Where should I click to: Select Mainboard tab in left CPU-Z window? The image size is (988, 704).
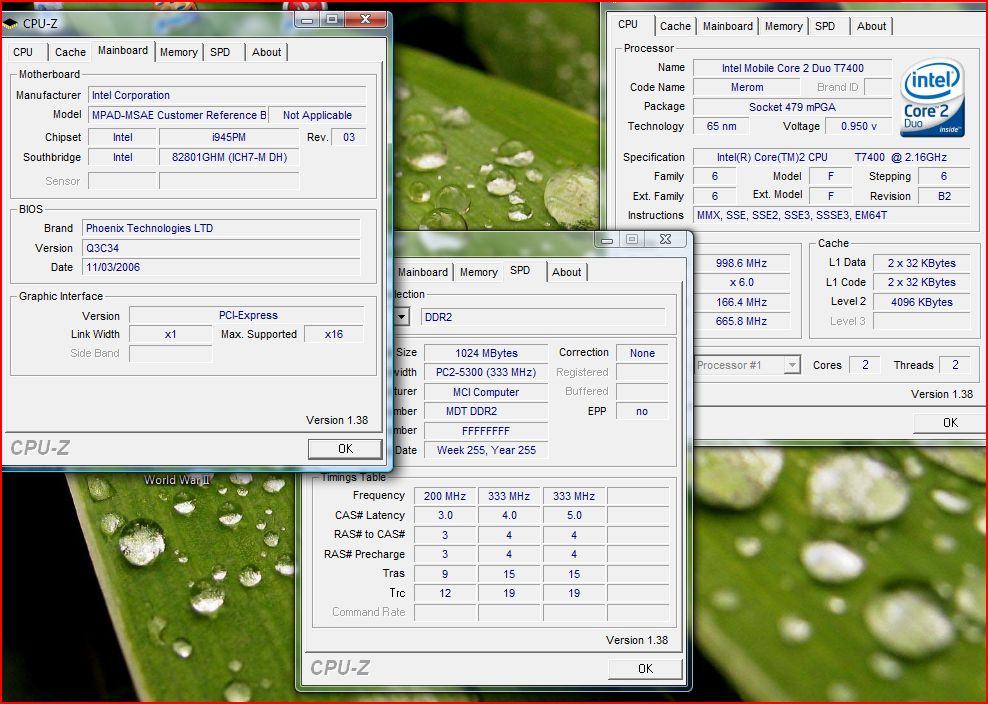[x=123, y=50]
